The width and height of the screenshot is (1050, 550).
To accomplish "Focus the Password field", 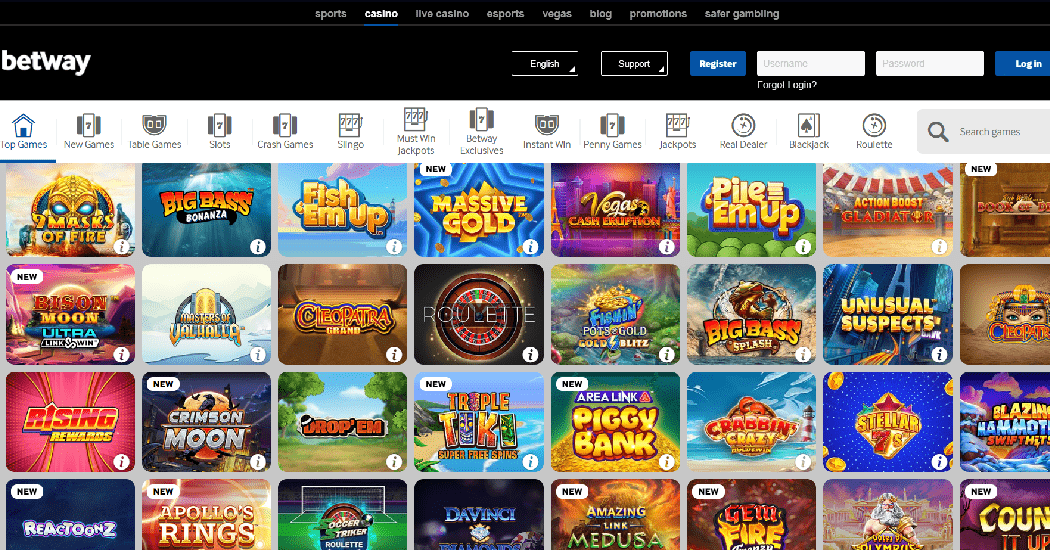I will coord(929,64).
